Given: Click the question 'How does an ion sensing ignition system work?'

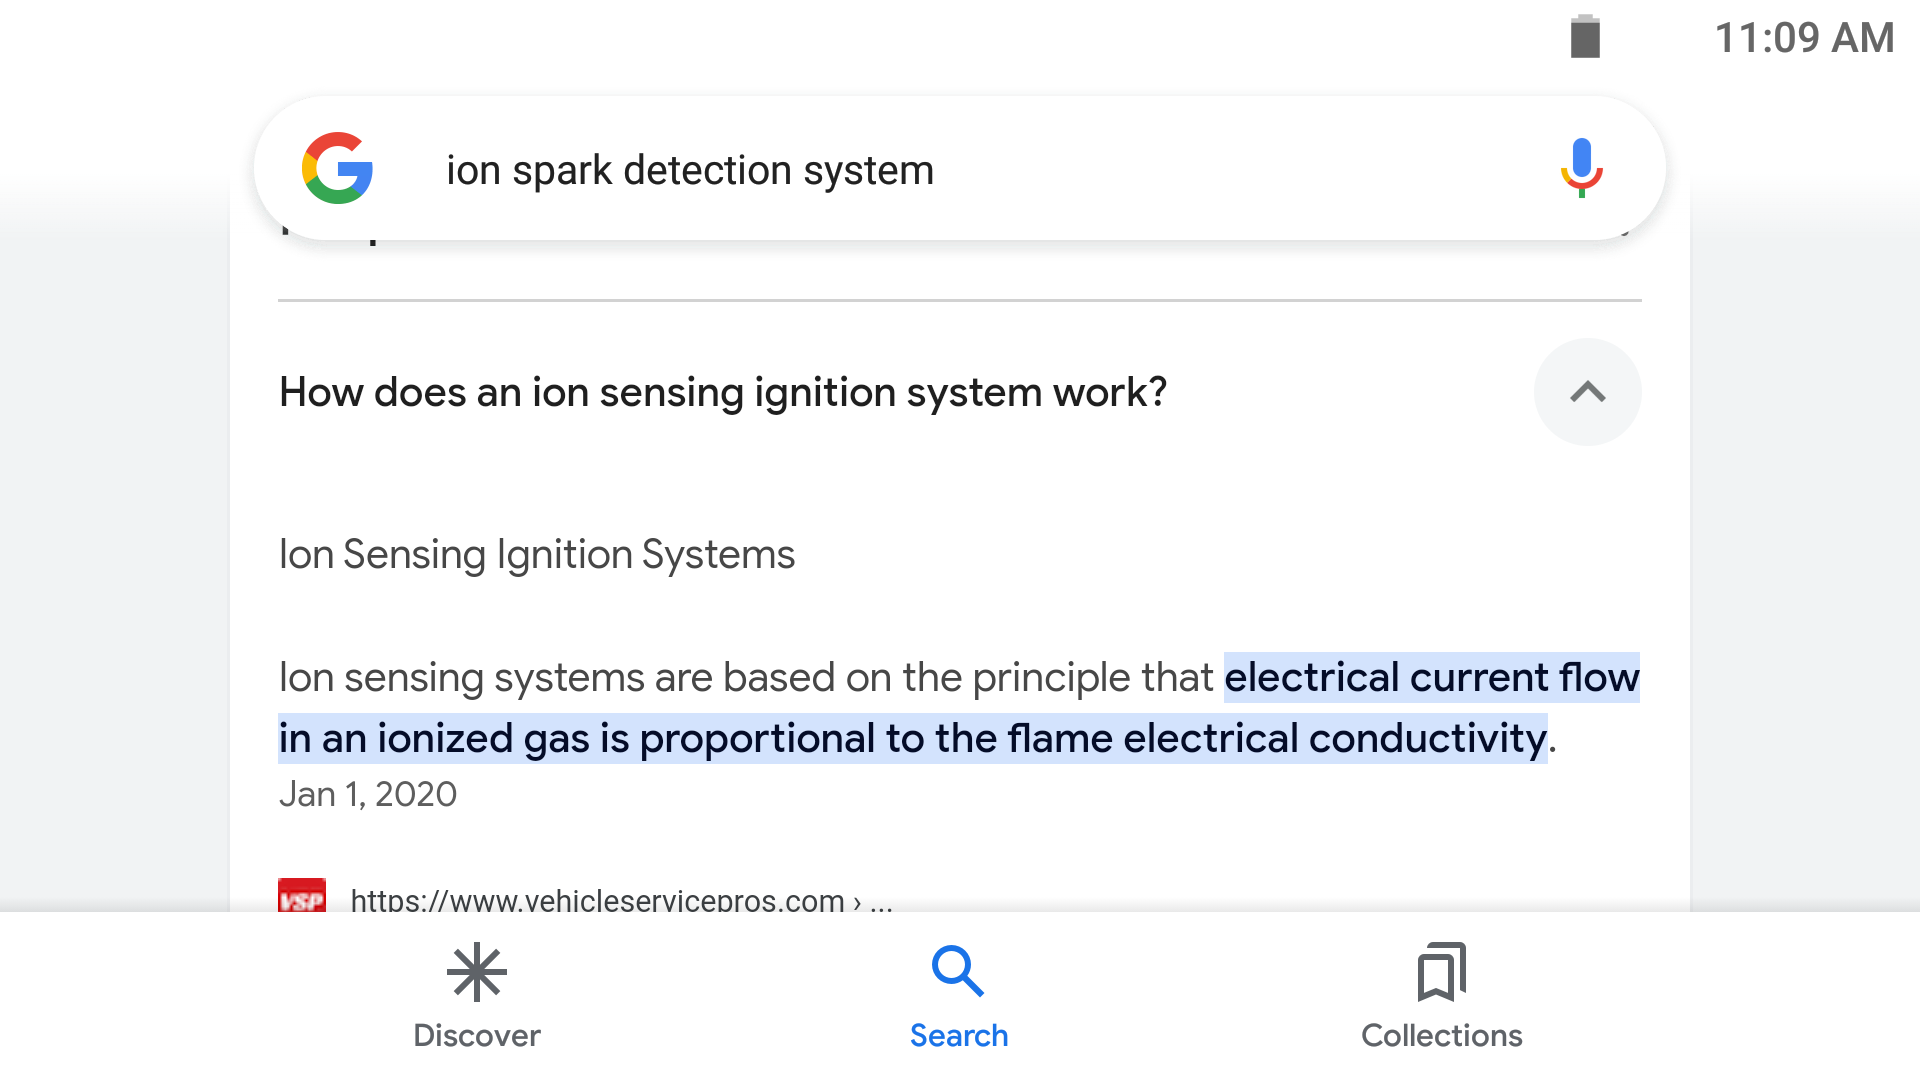Looking at the screenshot, I should [x=723, y=392].
